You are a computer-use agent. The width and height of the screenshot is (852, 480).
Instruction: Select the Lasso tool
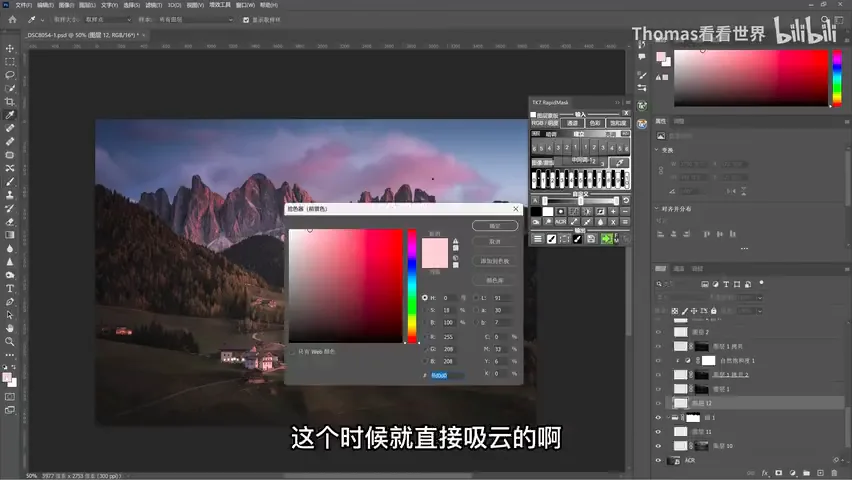10,75
